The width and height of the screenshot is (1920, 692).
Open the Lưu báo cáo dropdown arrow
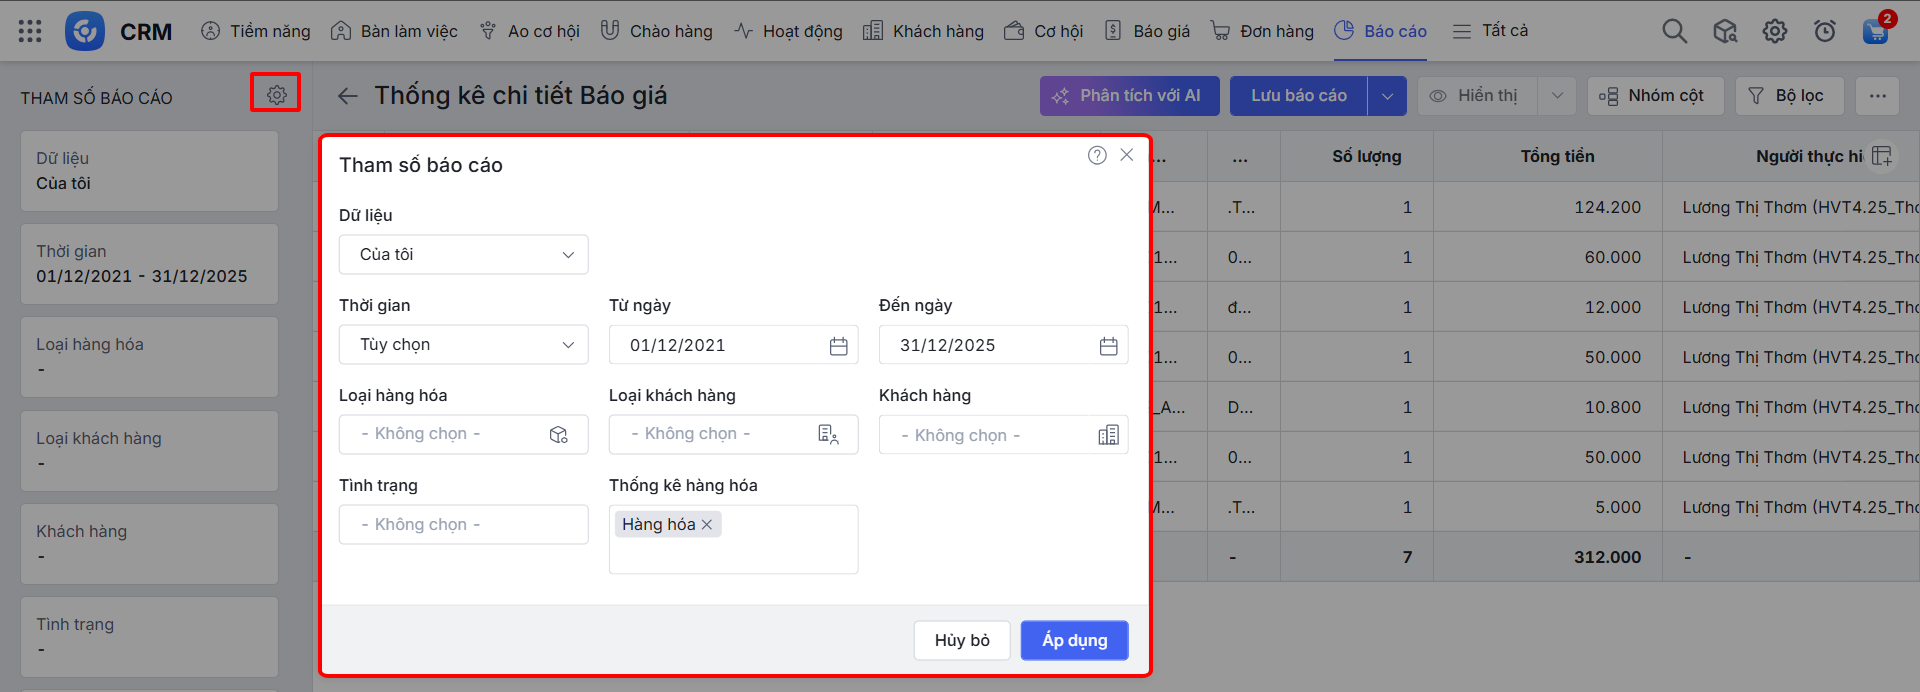click(x=1387, y=96)
